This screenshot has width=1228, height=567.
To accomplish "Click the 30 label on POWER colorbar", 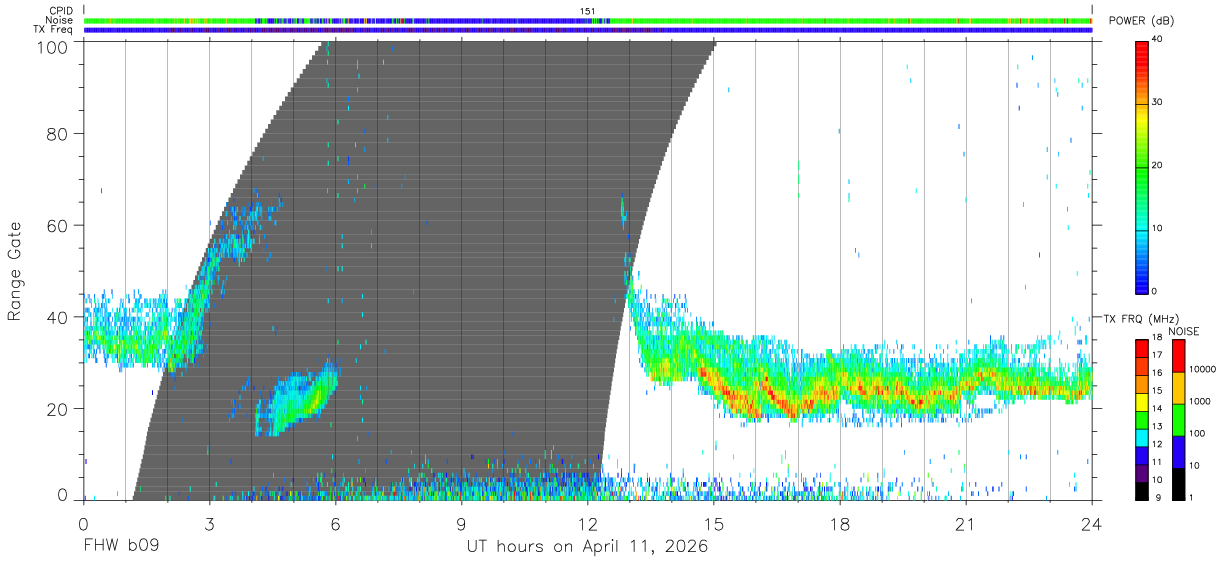I will point(1156,102).
